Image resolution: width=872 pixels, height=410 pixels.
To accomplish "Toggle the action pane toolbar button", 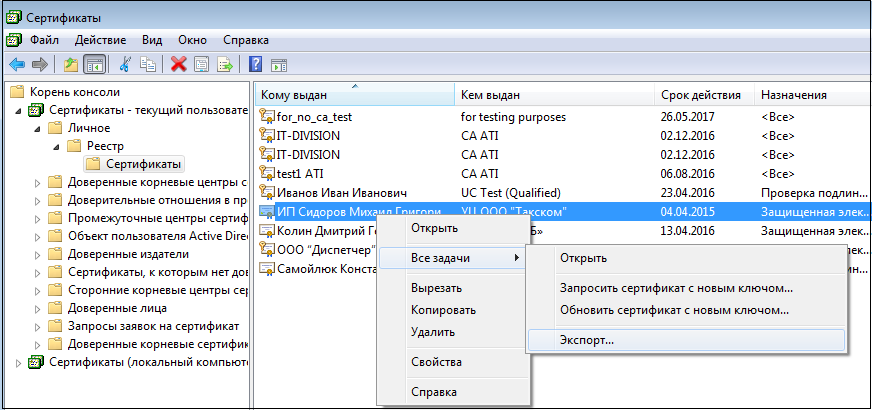I will tap(279, 64).
